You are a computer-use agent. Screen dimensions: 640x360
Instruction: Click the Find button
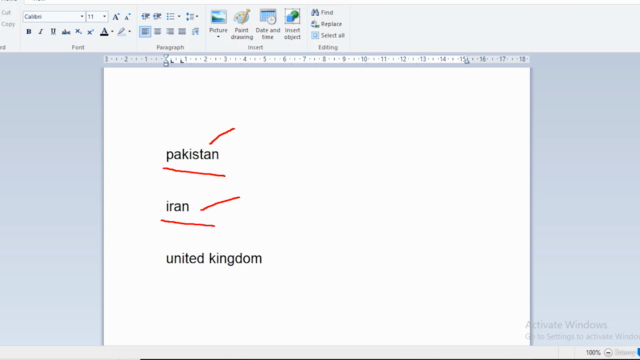tap(322, 12)
